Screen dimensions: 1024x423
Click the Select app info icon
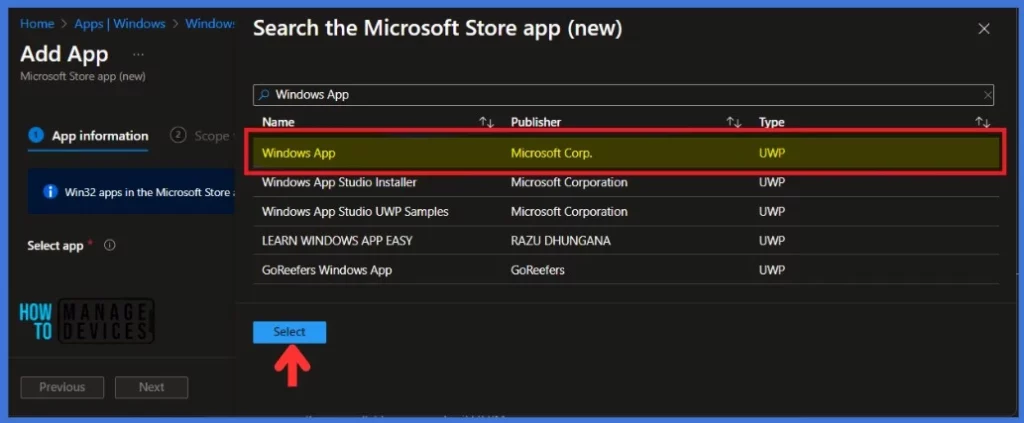(110, 245)
